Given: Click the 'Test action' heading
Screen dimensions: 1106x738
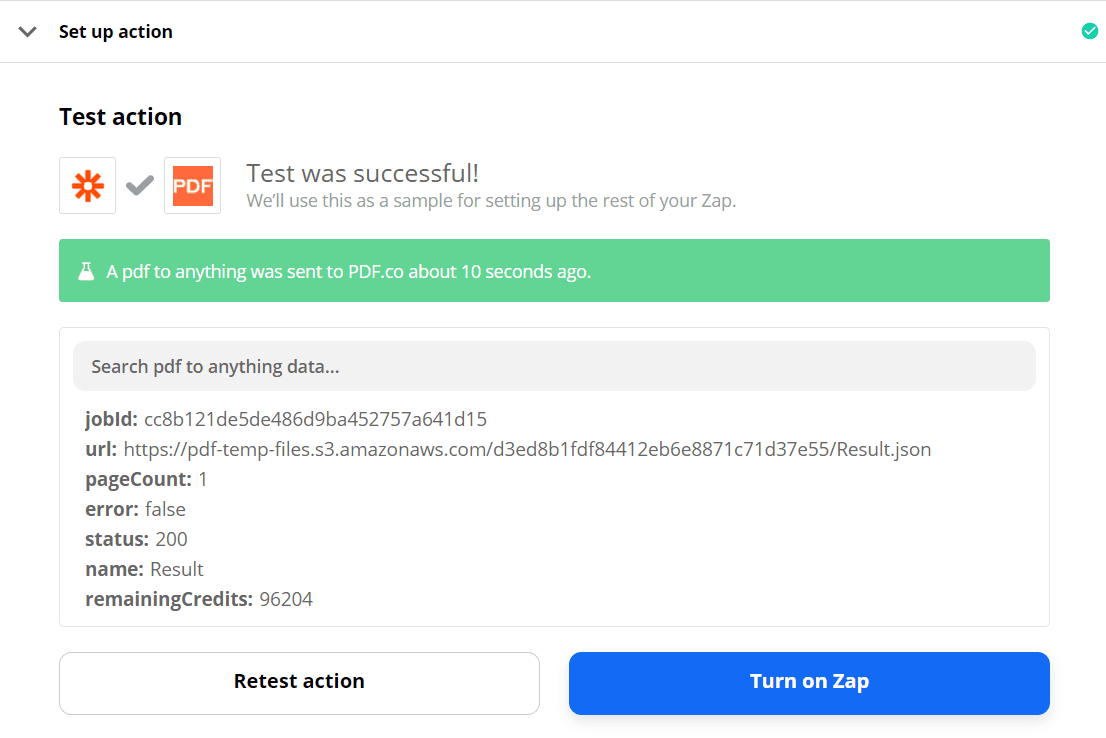Looking at the screenshot, I should (120, 116).
